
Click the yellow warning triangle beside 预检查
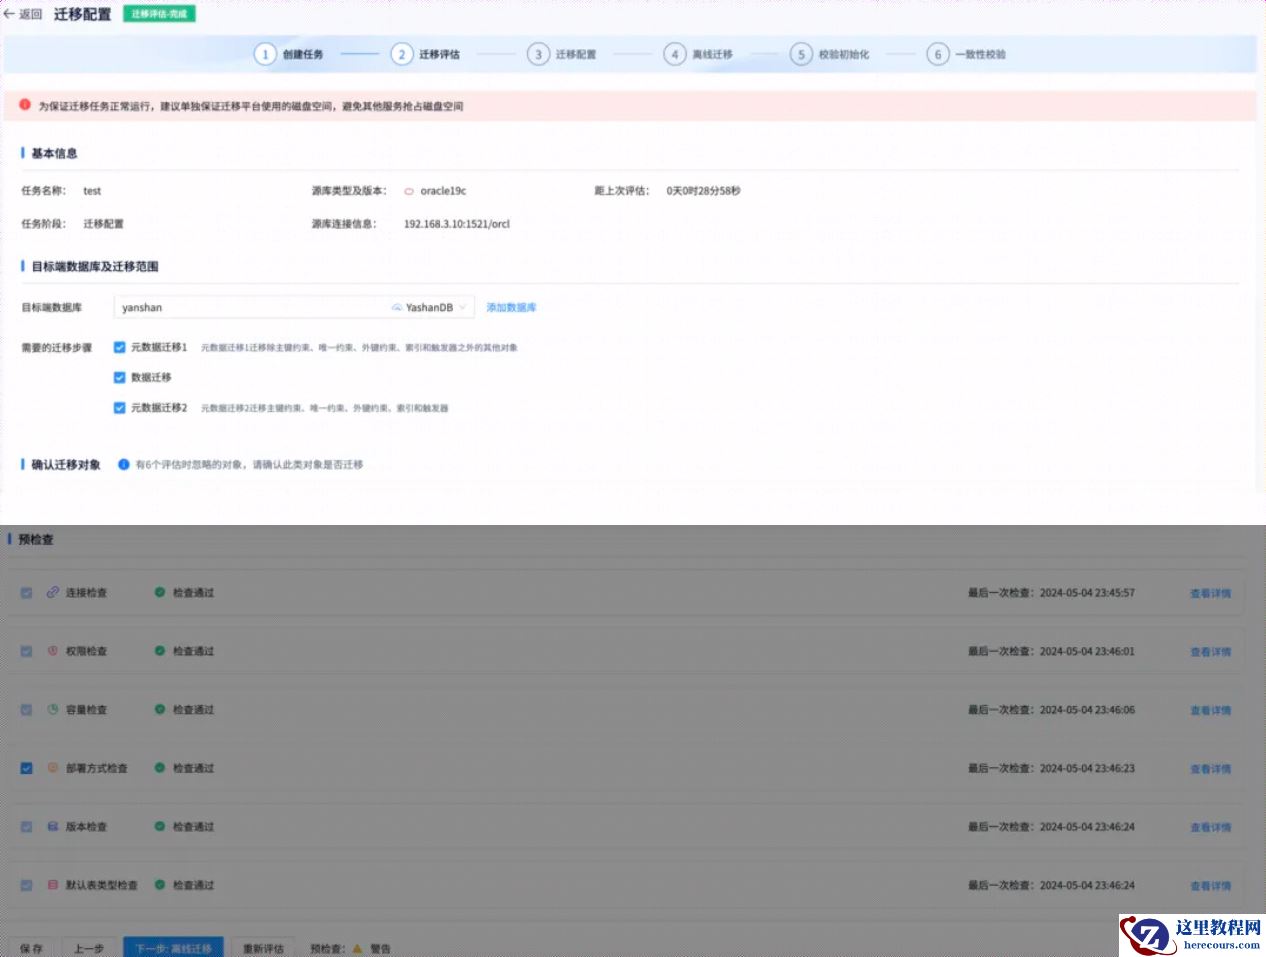(x=357, y=948)
